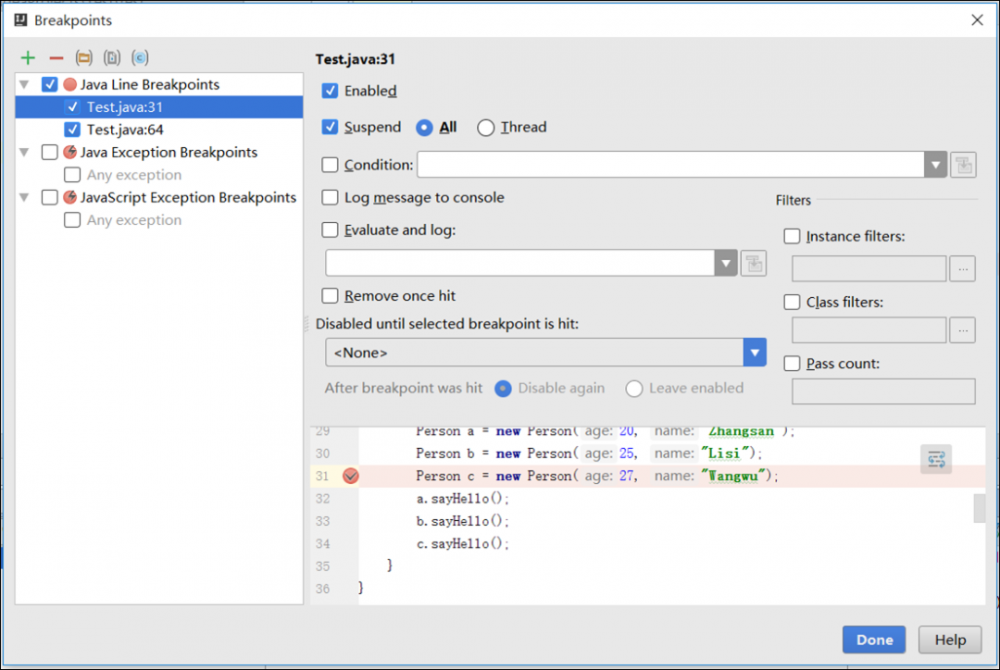
Task: Select the Thread radio button
Action: (x=485, y=127)
